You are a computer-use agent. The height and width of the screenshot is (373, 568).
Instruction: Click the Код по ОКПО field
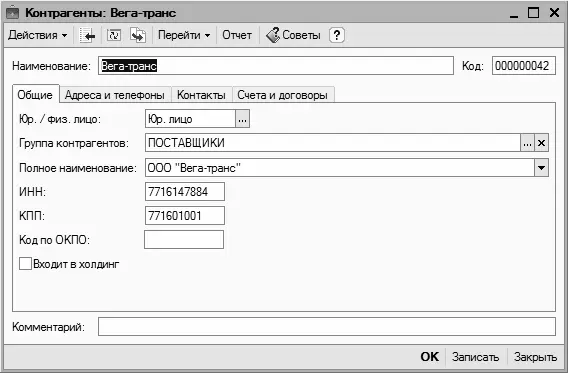[x=184, y=239]
